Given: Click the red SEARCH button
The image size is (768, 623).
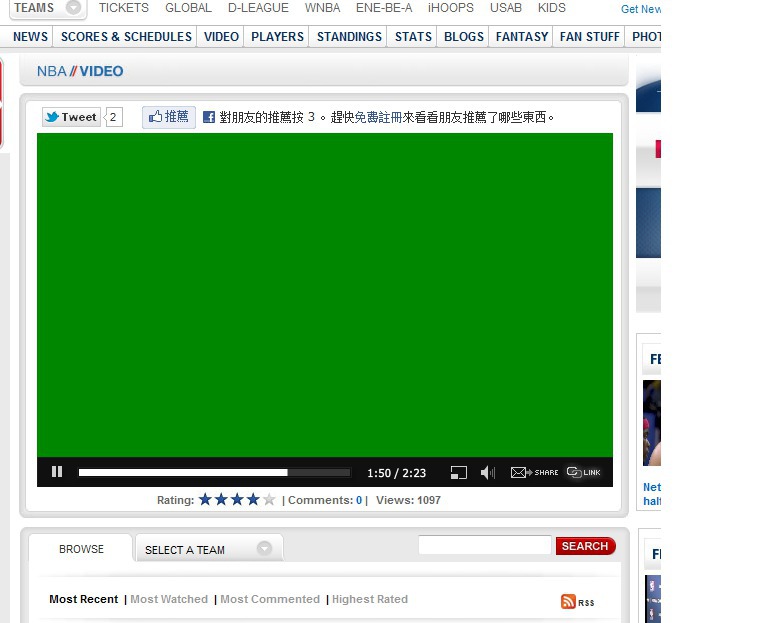Looking at the screenshot, I should point(585,546).
